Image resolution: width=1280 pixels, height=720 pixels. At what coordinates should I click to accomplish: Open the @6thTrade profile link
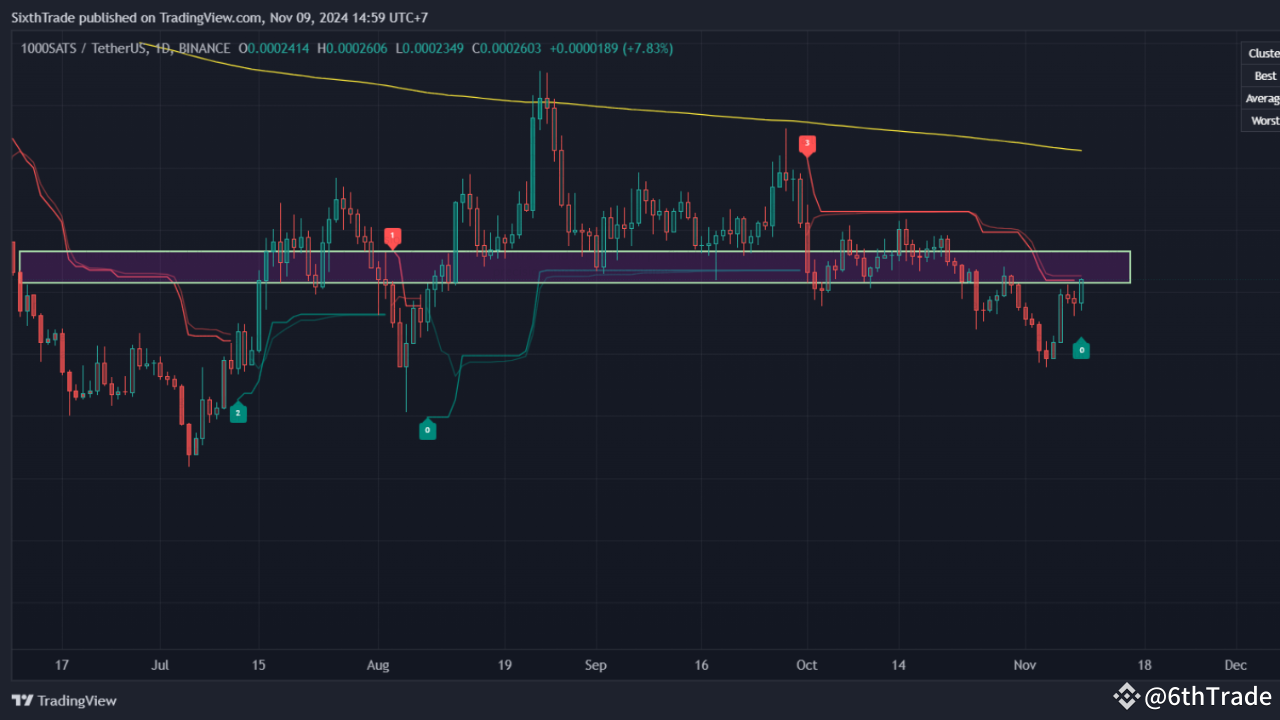tap(1207, 696)
